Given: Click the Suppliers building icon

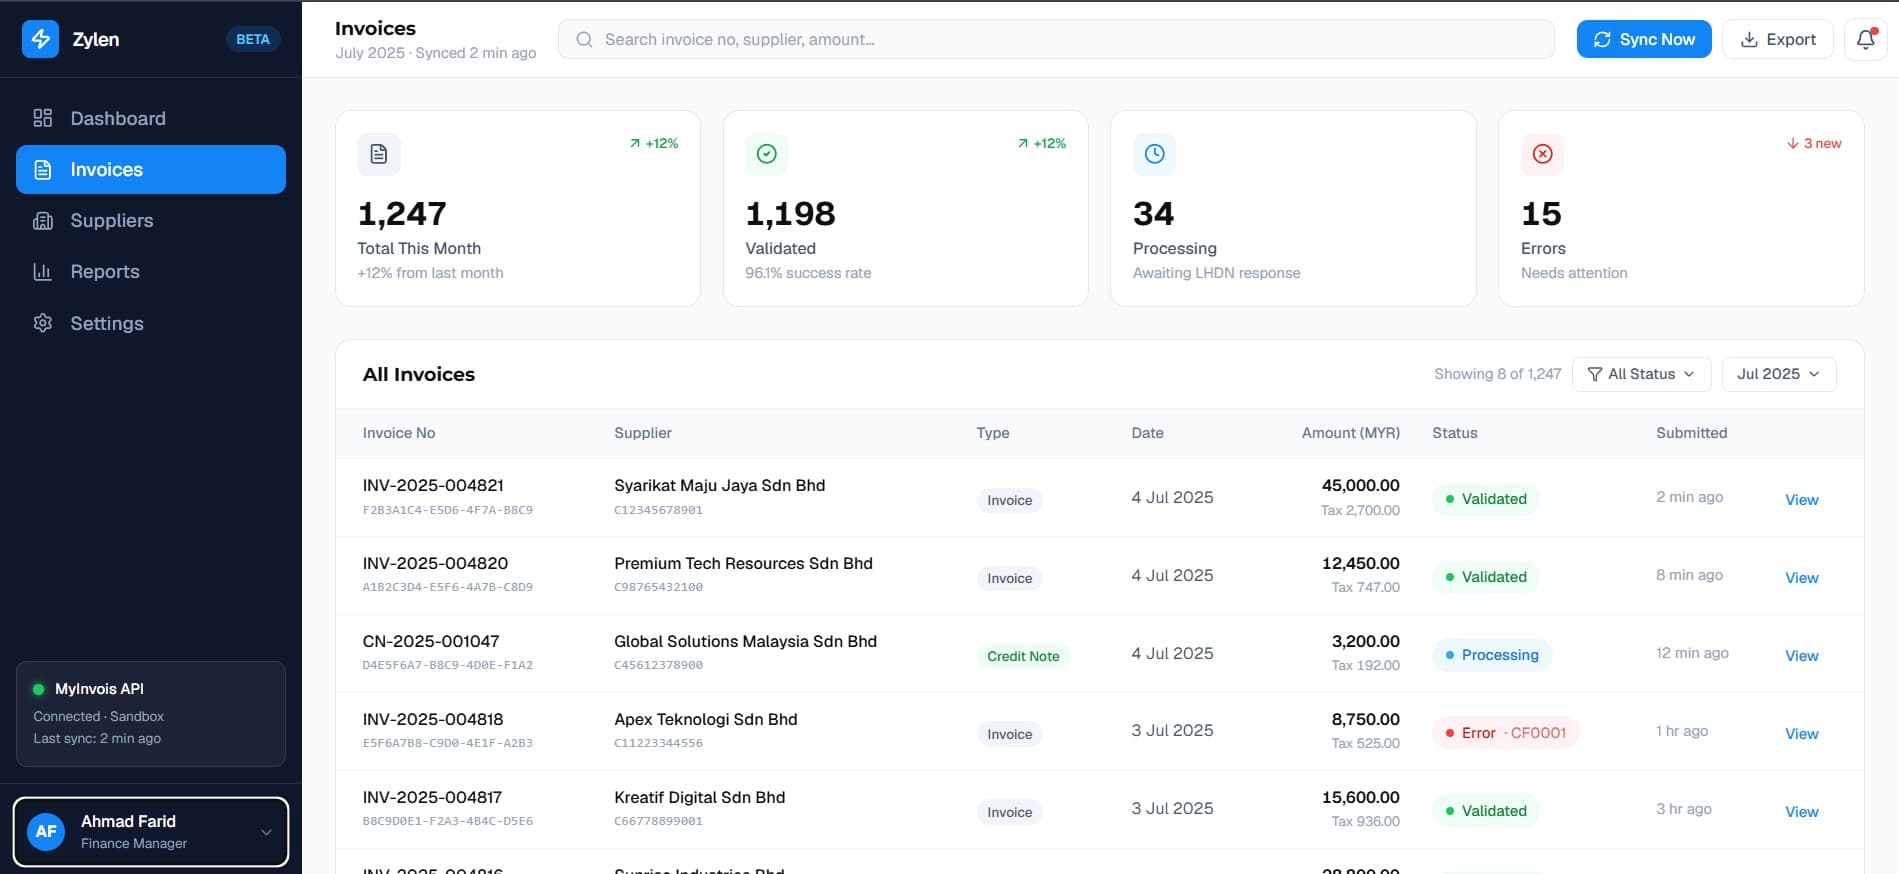Looking at the screenshot, I should pos(43,220).
